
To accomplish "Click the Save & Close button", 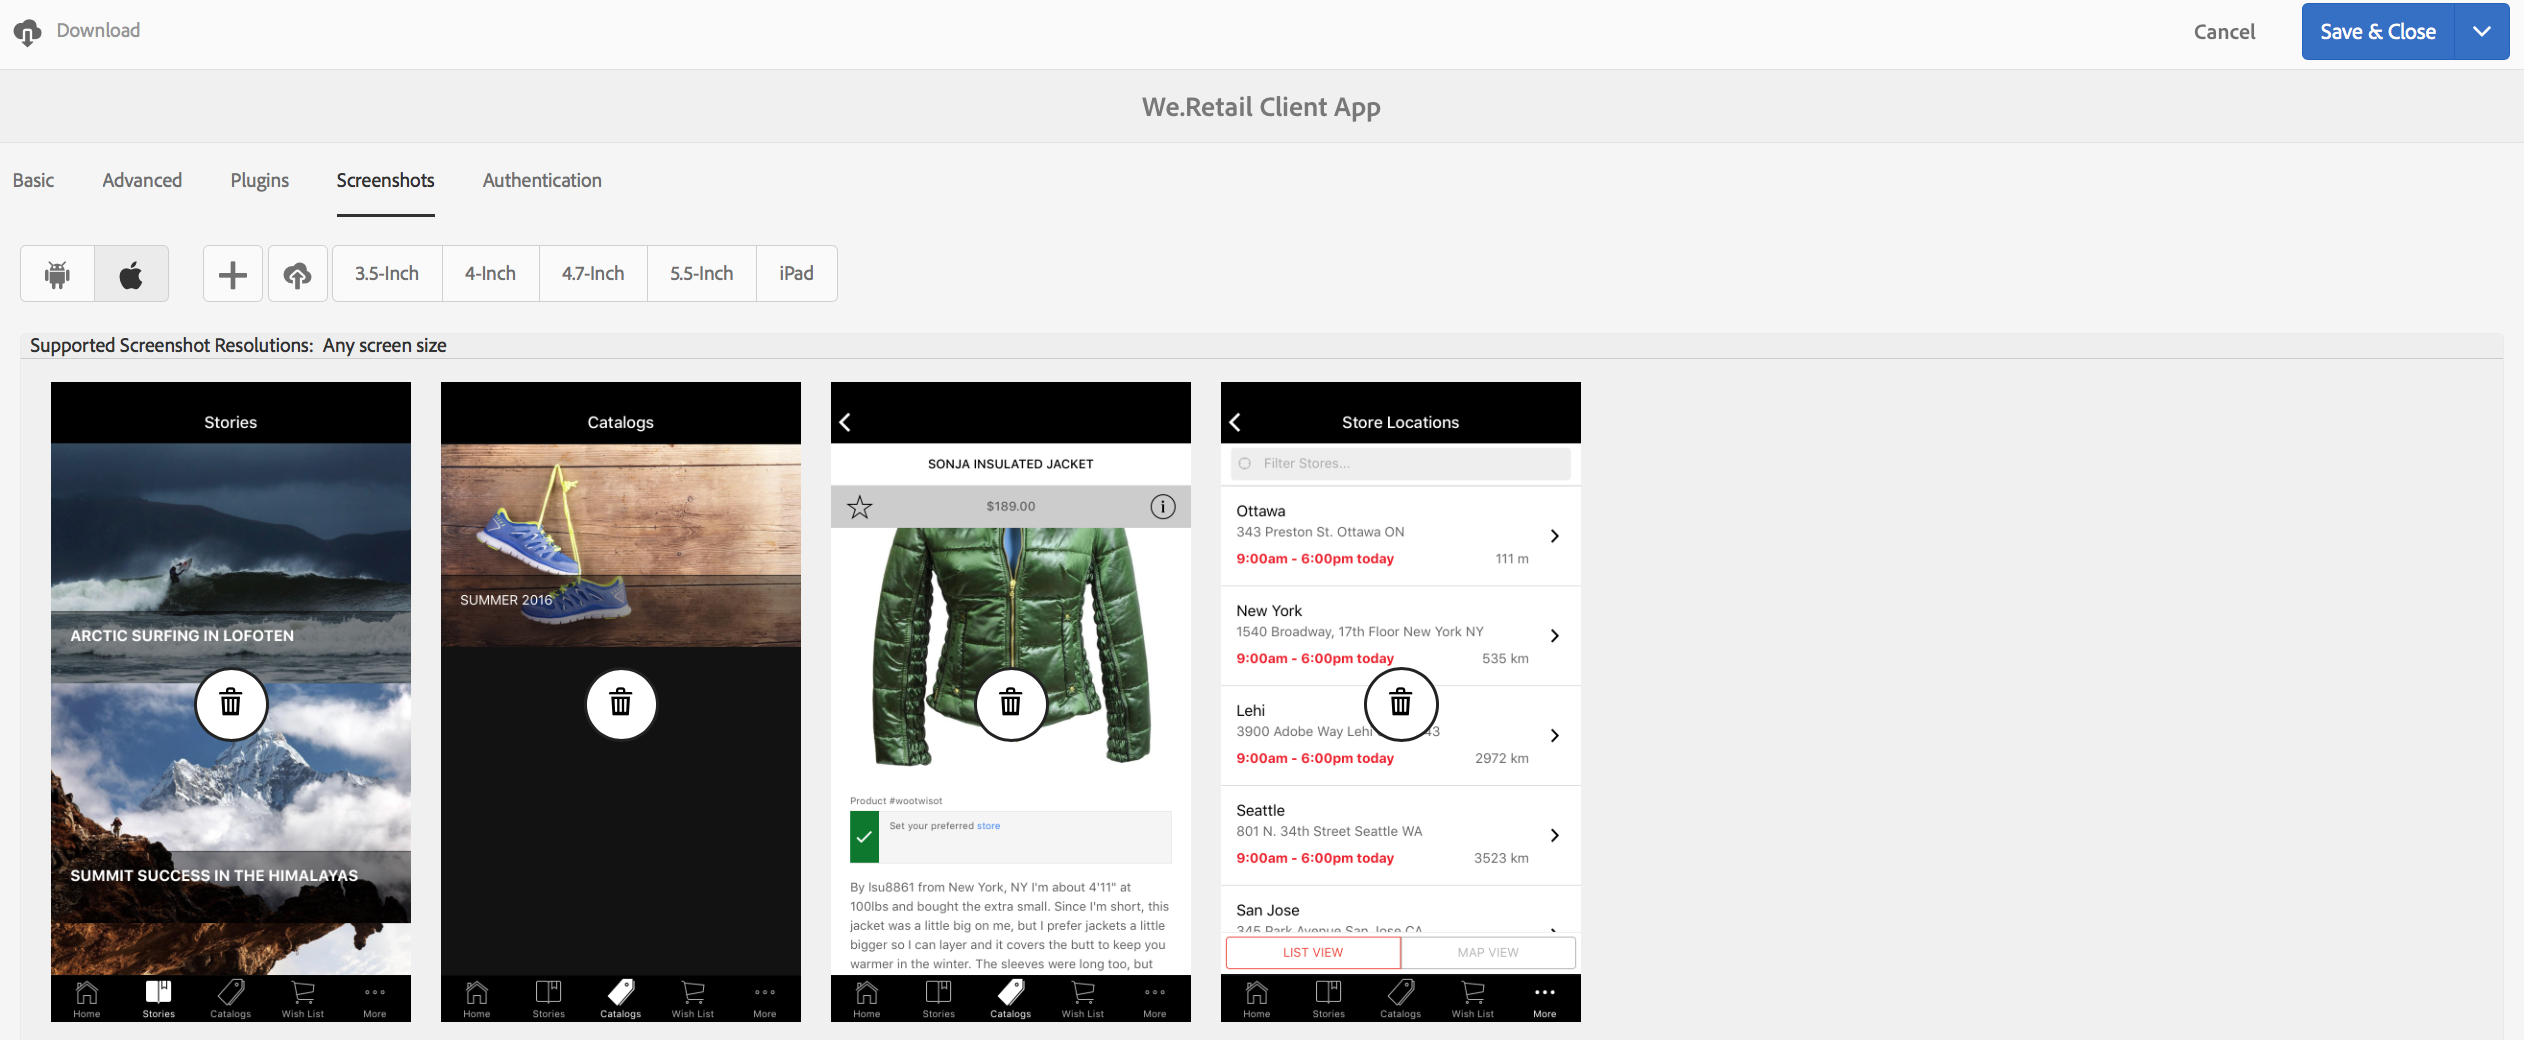I will pyautogui.click(x=2378, y=32).
